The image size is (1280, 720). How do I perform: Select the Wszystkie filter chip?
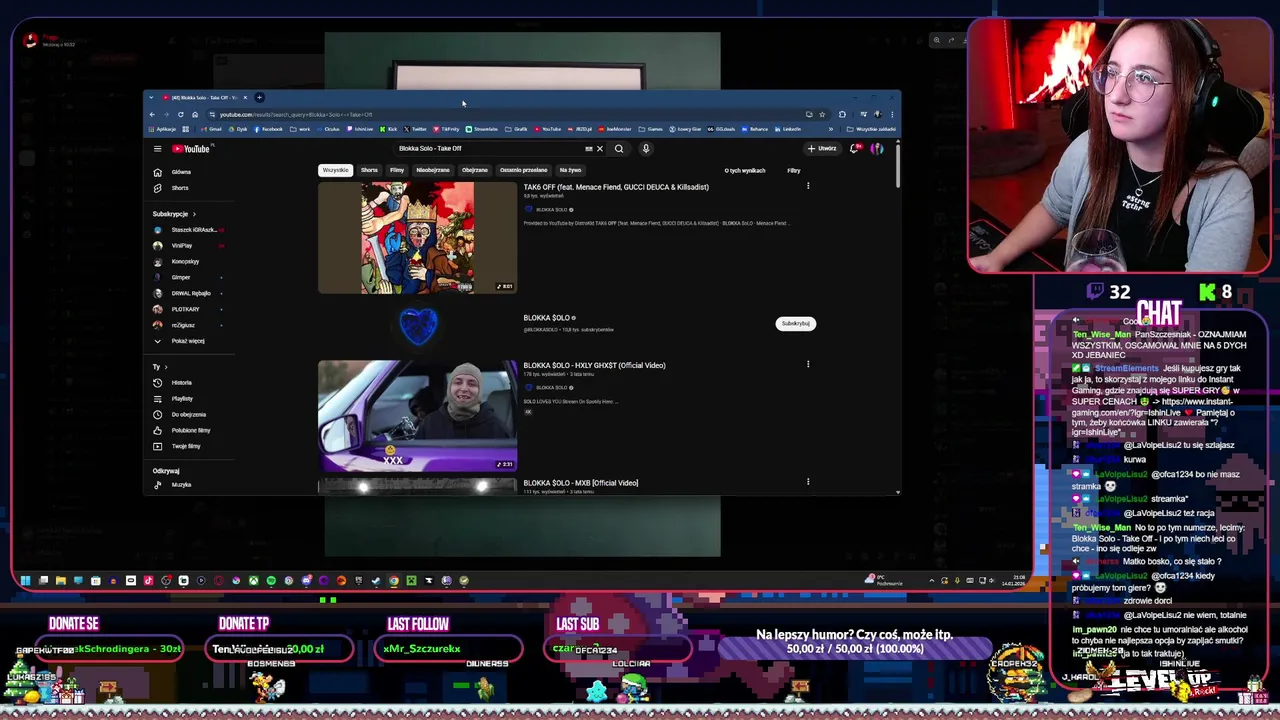click(336, 170)
